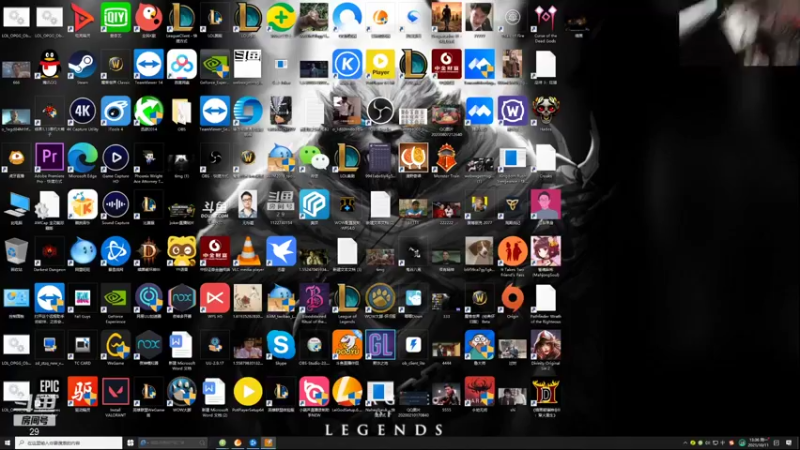Image resolution: width=800 pixels, height=450 pixels.
Task: Launch the Kugou blue K music shortcut
Action: click(x=347, y=64)
